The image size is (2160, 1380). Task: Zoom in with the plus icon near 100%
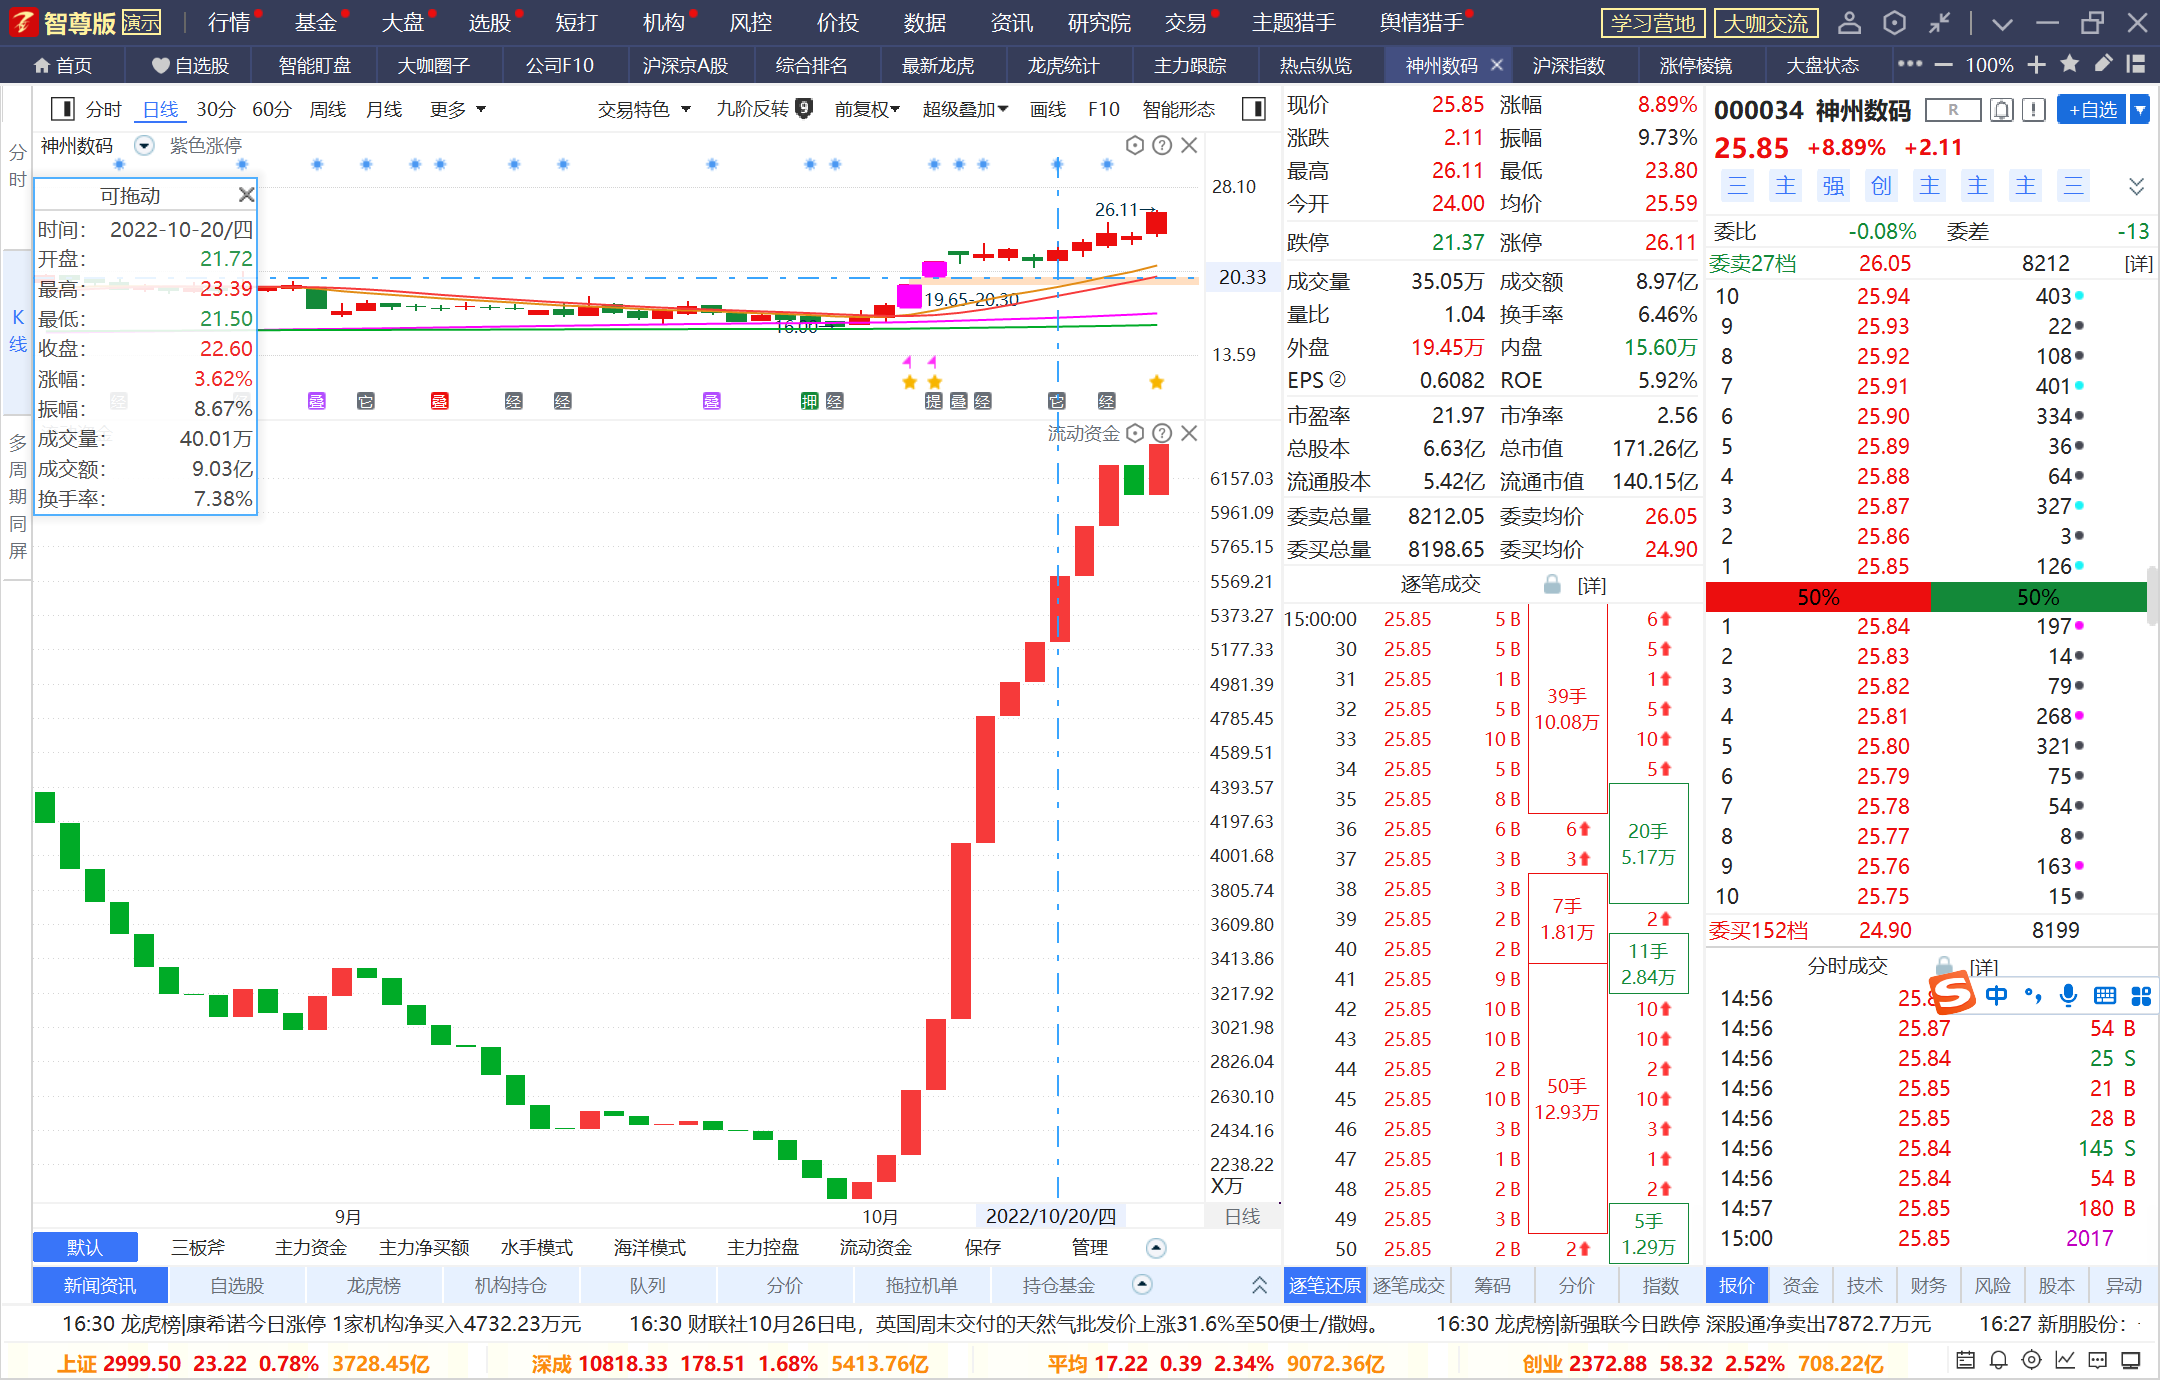(x=2036, y=65)
